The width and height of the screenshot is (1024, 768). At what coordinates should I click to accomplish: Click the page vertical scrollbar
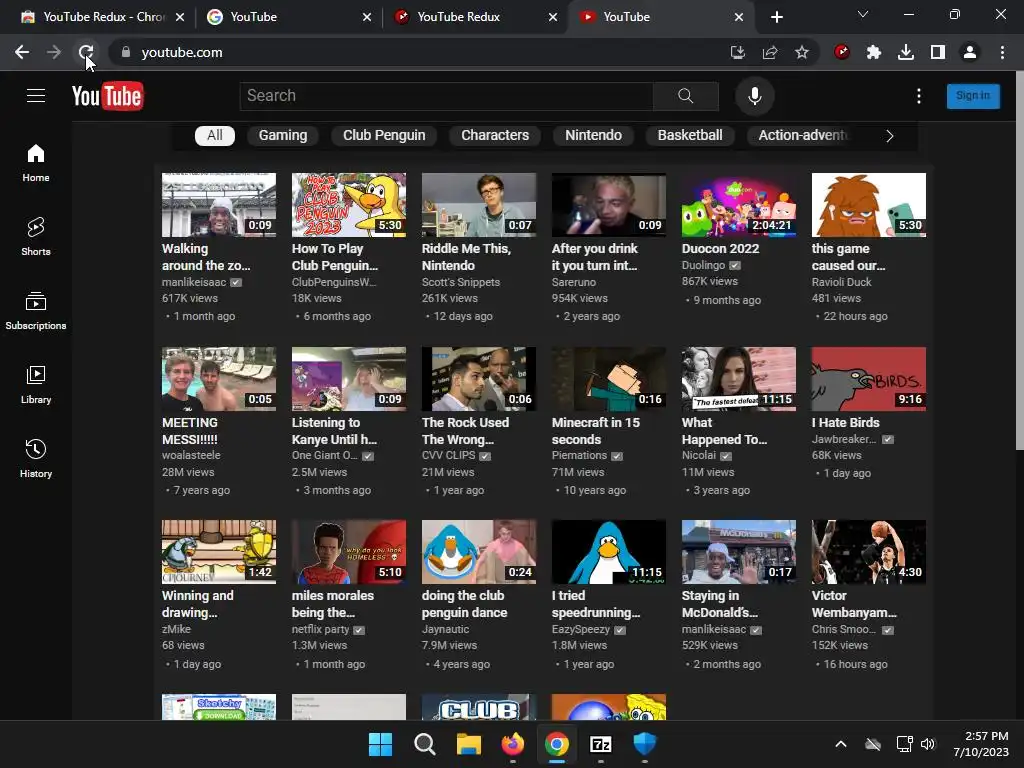coord(1019,261)
